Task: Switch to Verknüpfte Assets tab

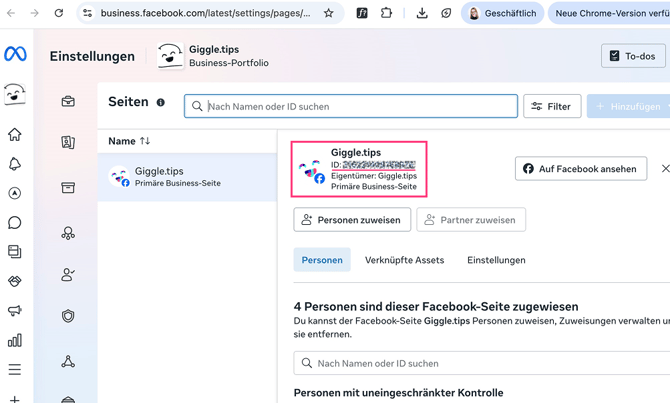Action: pyautogui.click(x=404, y=260)
